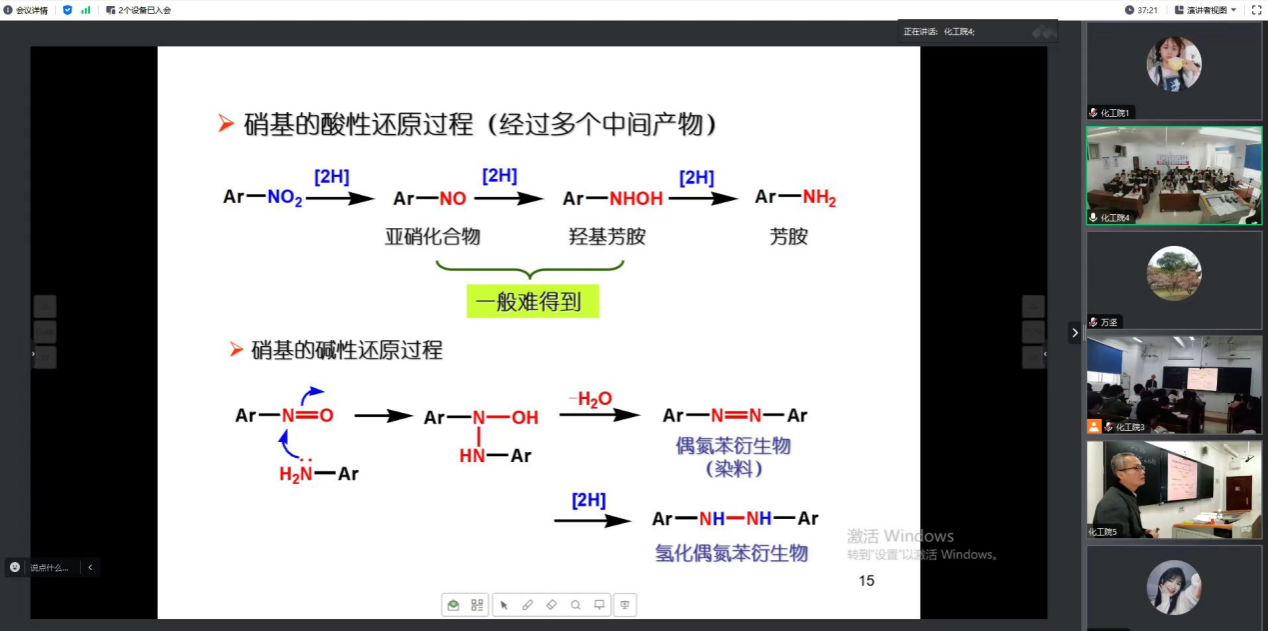Select the 化工院4 classroom video thumbnail
Viewport: 1268px width, 631px height.
(1174, 175)
